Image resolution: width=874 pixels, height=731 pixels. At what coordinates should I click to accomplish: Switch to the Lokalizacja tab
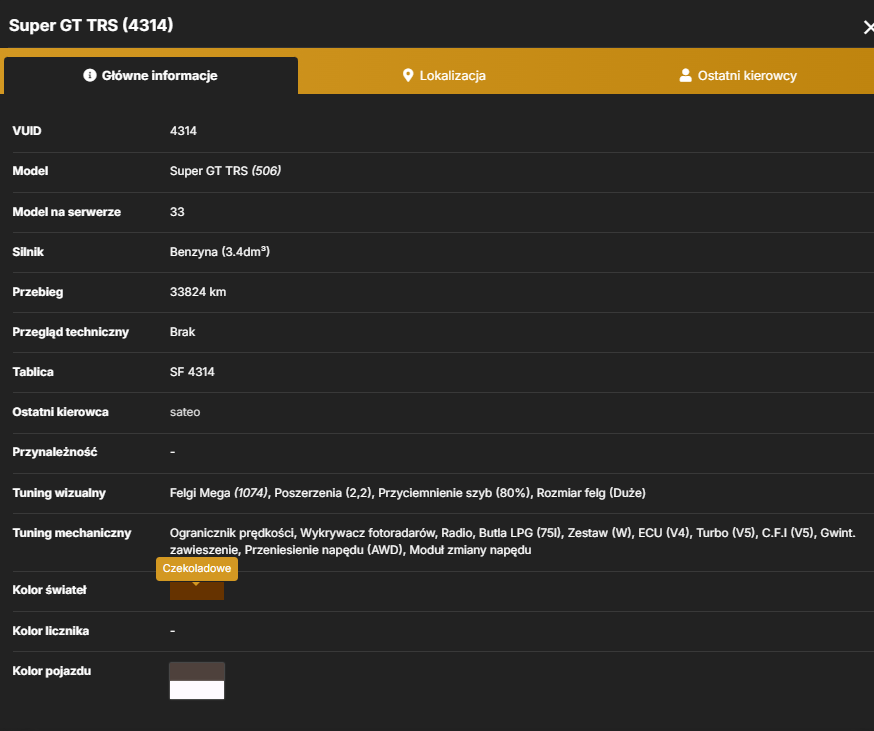[x=444, y=75]
